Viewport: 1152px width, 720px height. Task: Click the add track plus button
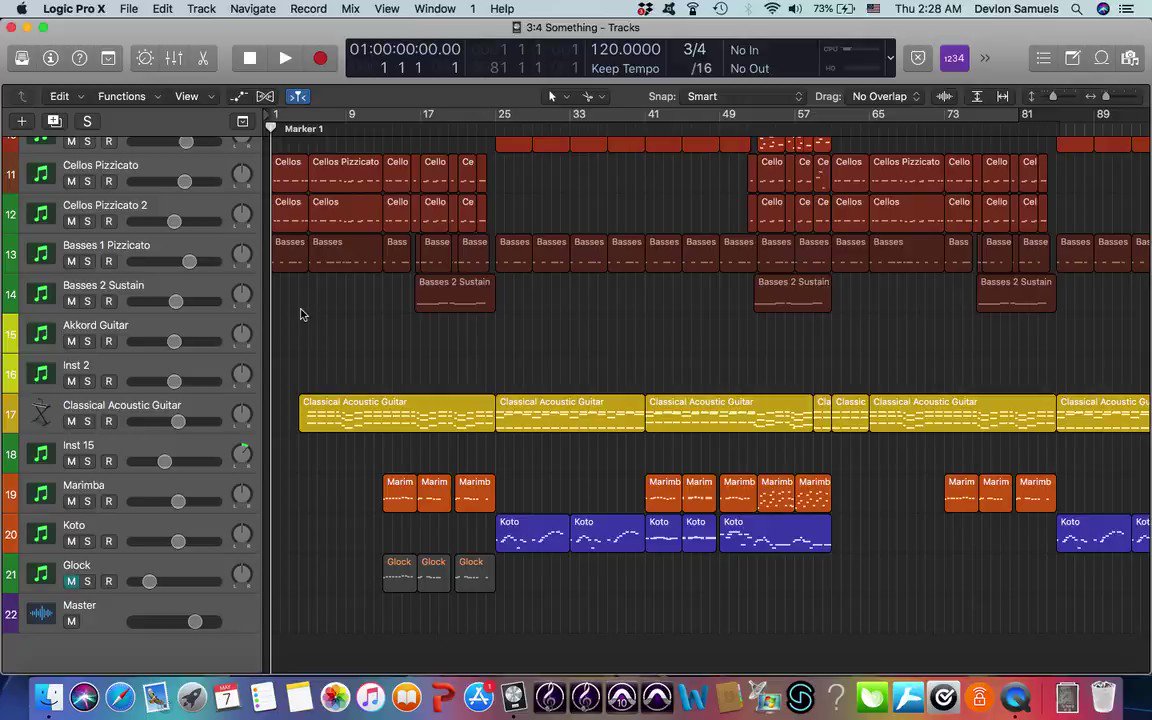coord(22,121)
